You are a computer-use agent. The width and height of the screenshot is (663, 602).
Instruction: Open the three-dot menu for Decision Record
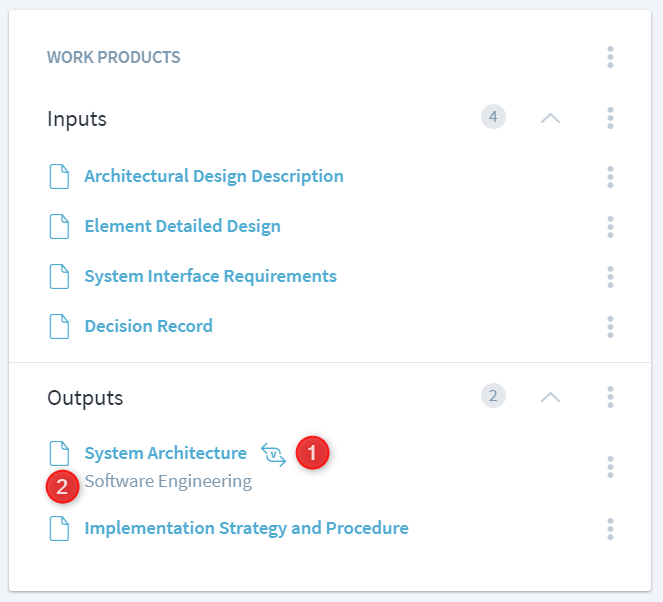coord(610,327)
